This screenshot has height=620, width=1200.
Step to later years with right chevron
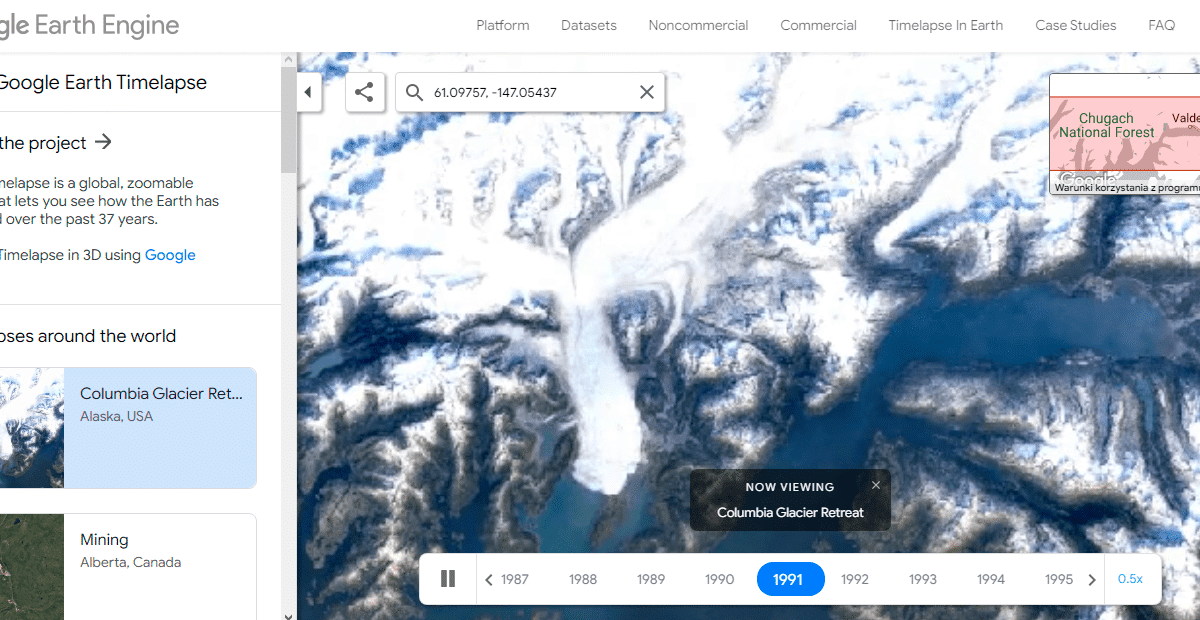(1092, 579)
